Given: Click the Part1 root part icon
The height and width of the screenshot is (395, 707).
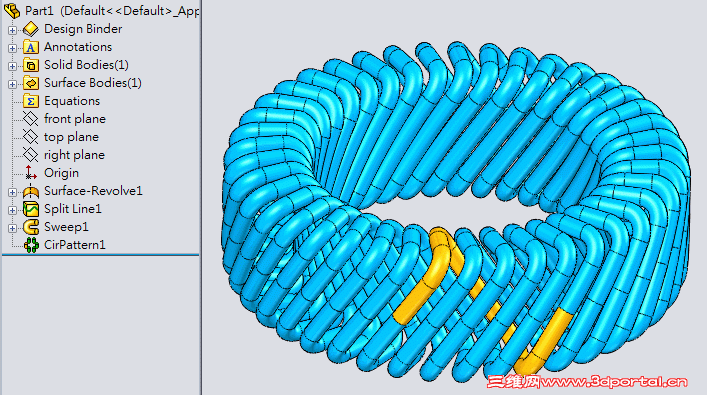Looking at the screenshot, I should point(12,10).
